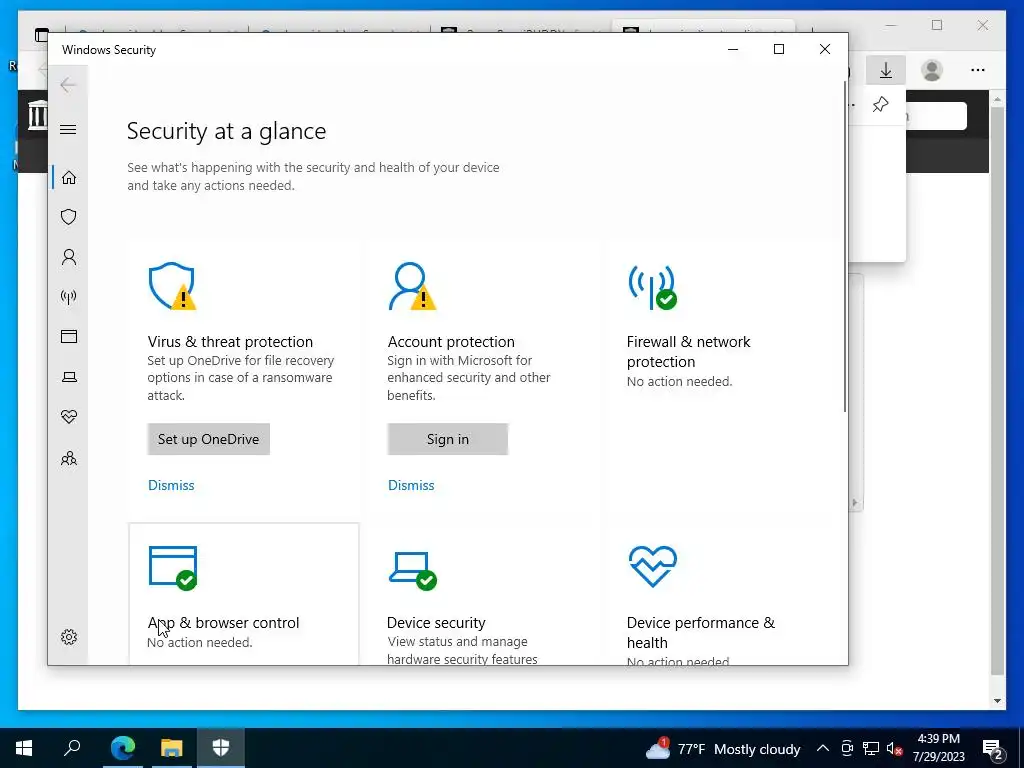Open Microsoft Edge from the taskbar
The image size is (1024, 768).
[x=122, y=748]
